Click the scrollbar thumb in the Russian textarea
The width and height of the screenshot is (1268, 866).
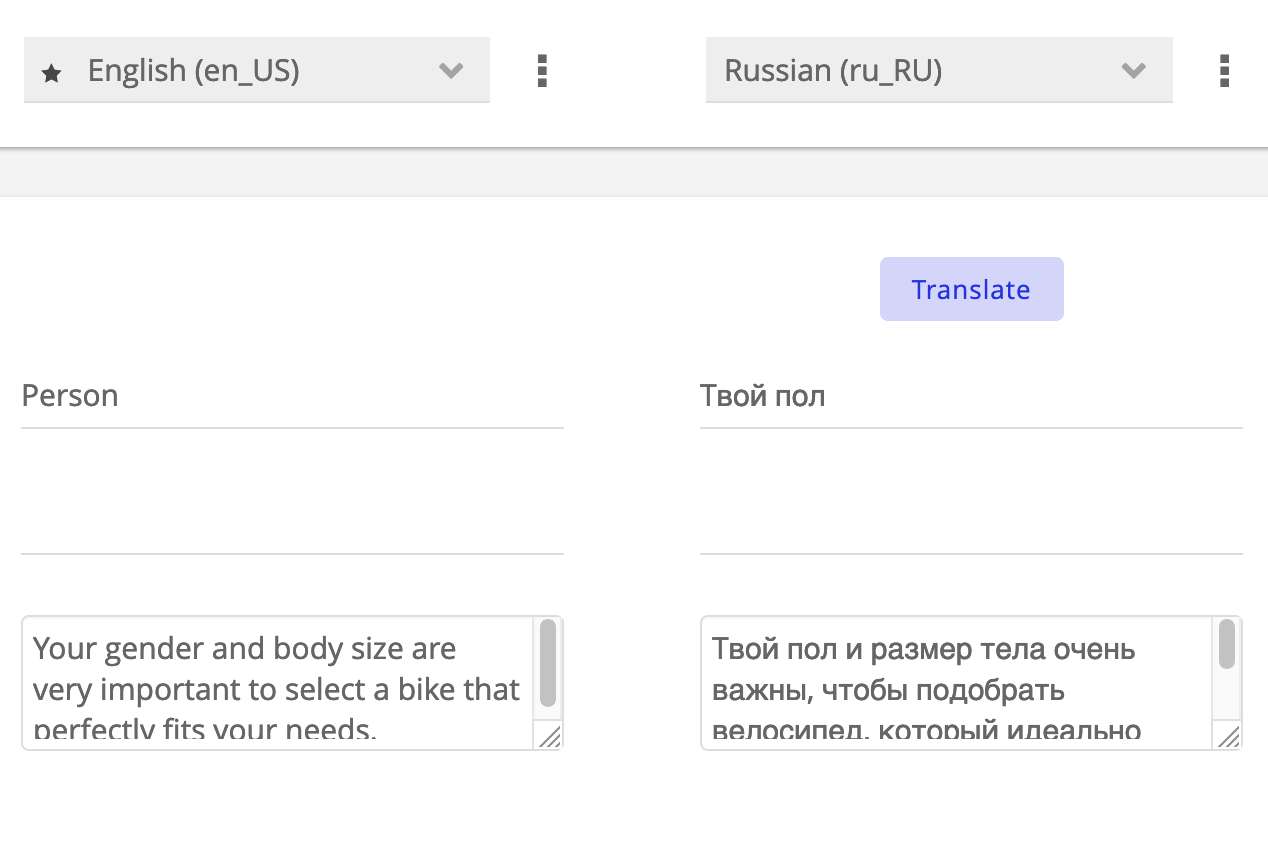1227,644
